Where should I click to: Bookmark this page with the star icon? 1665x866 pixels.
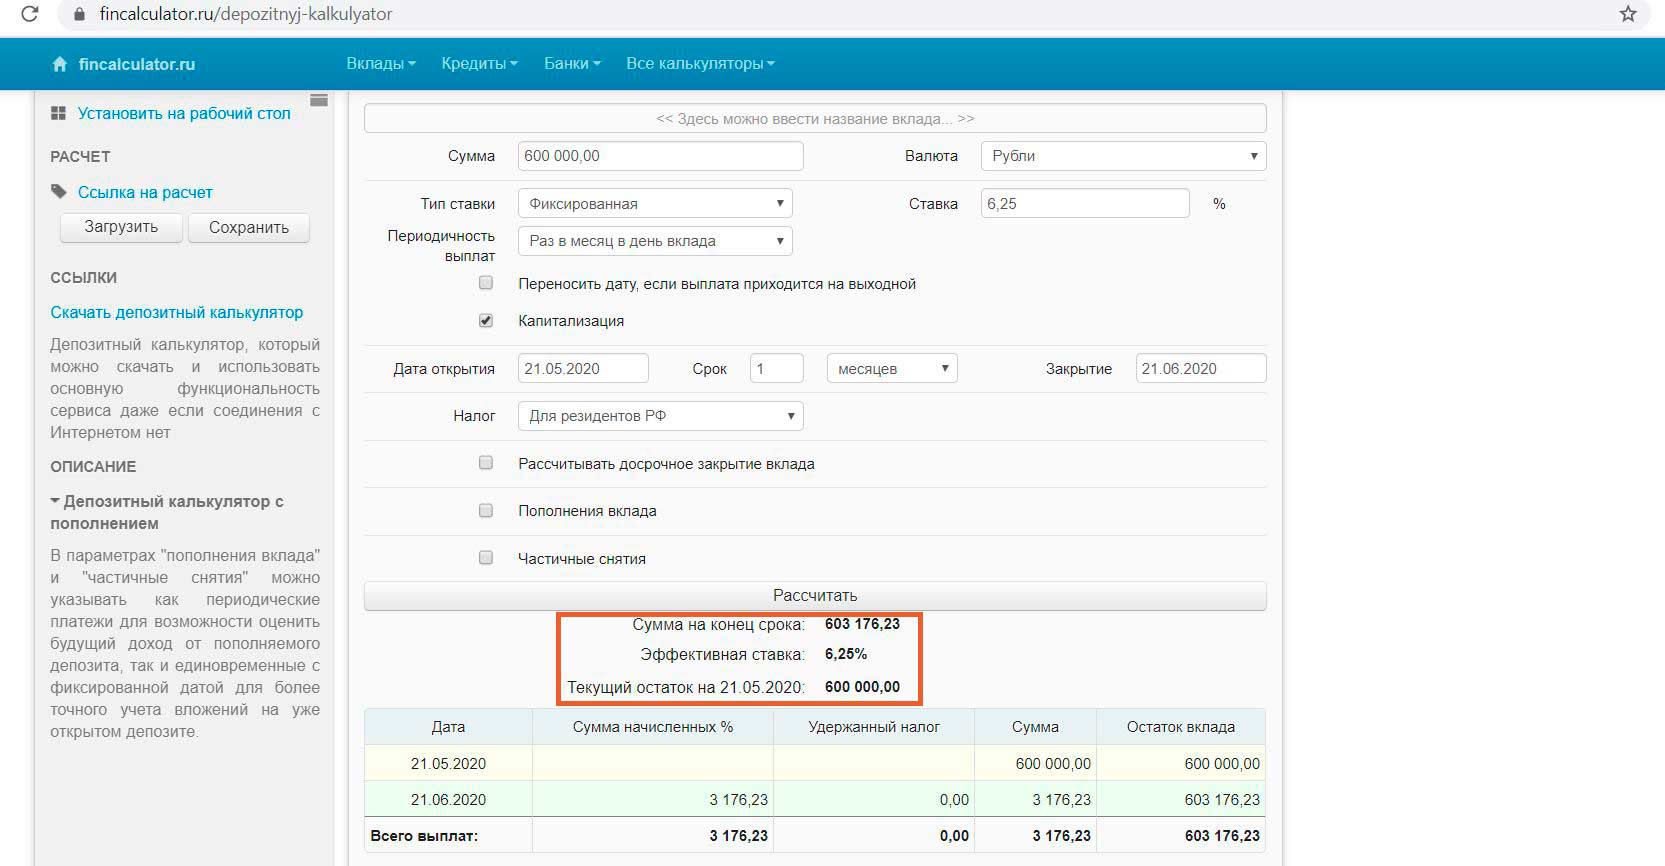[1628, 14]
